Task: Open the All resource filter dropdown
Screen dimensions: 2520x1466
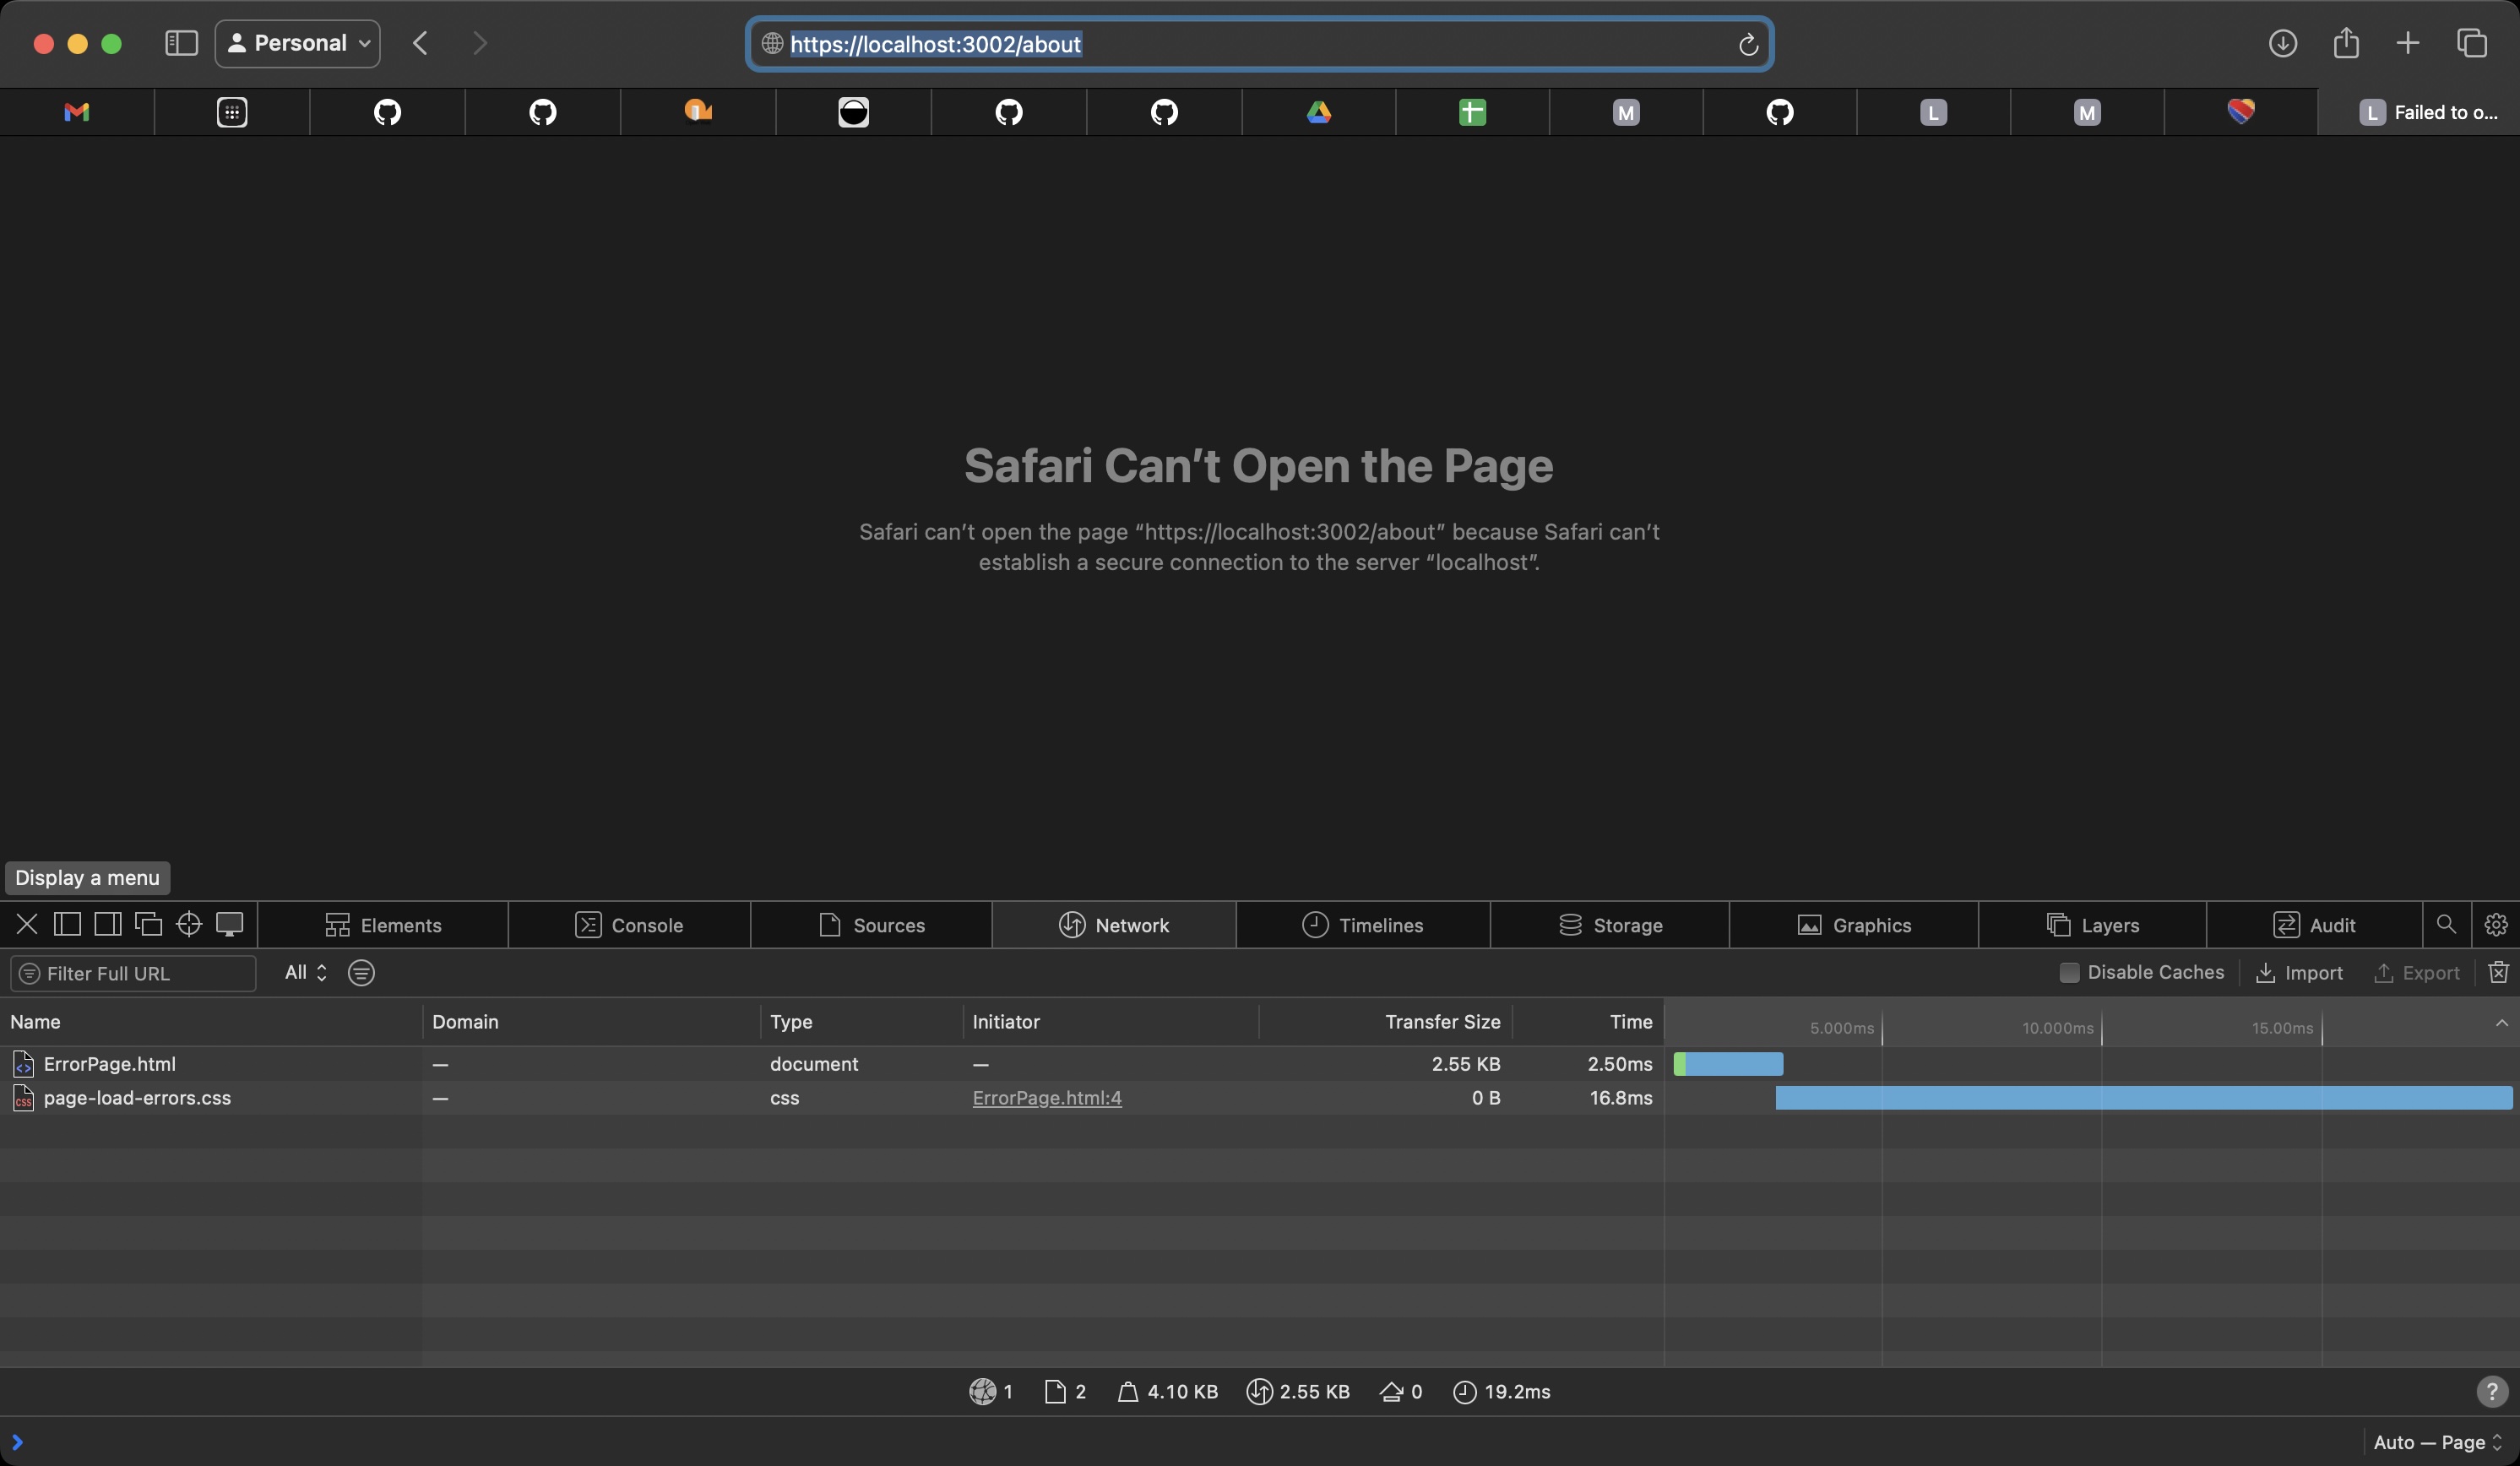Action: pyautogui.click(x=305, y=972)
